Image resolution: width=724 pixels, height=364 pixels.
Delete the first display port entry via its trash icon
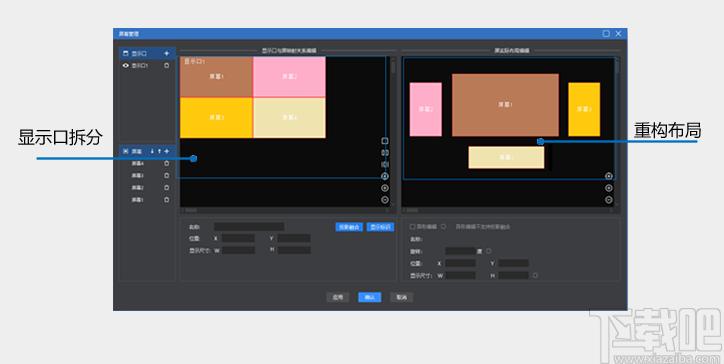167,66
